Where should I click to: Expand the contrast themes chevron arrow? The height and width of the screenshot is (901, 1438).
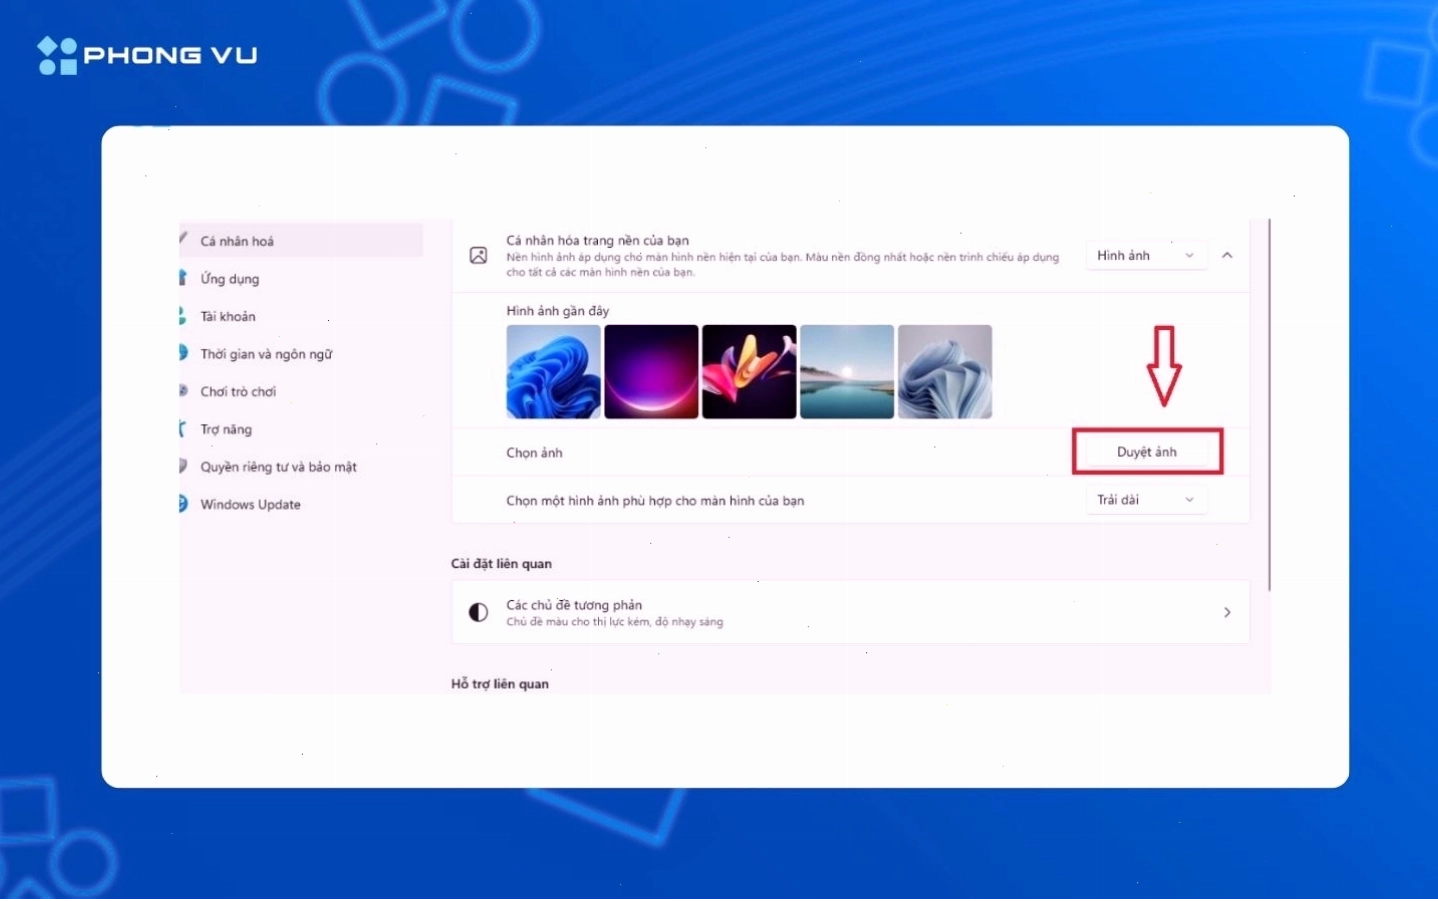1227,612
